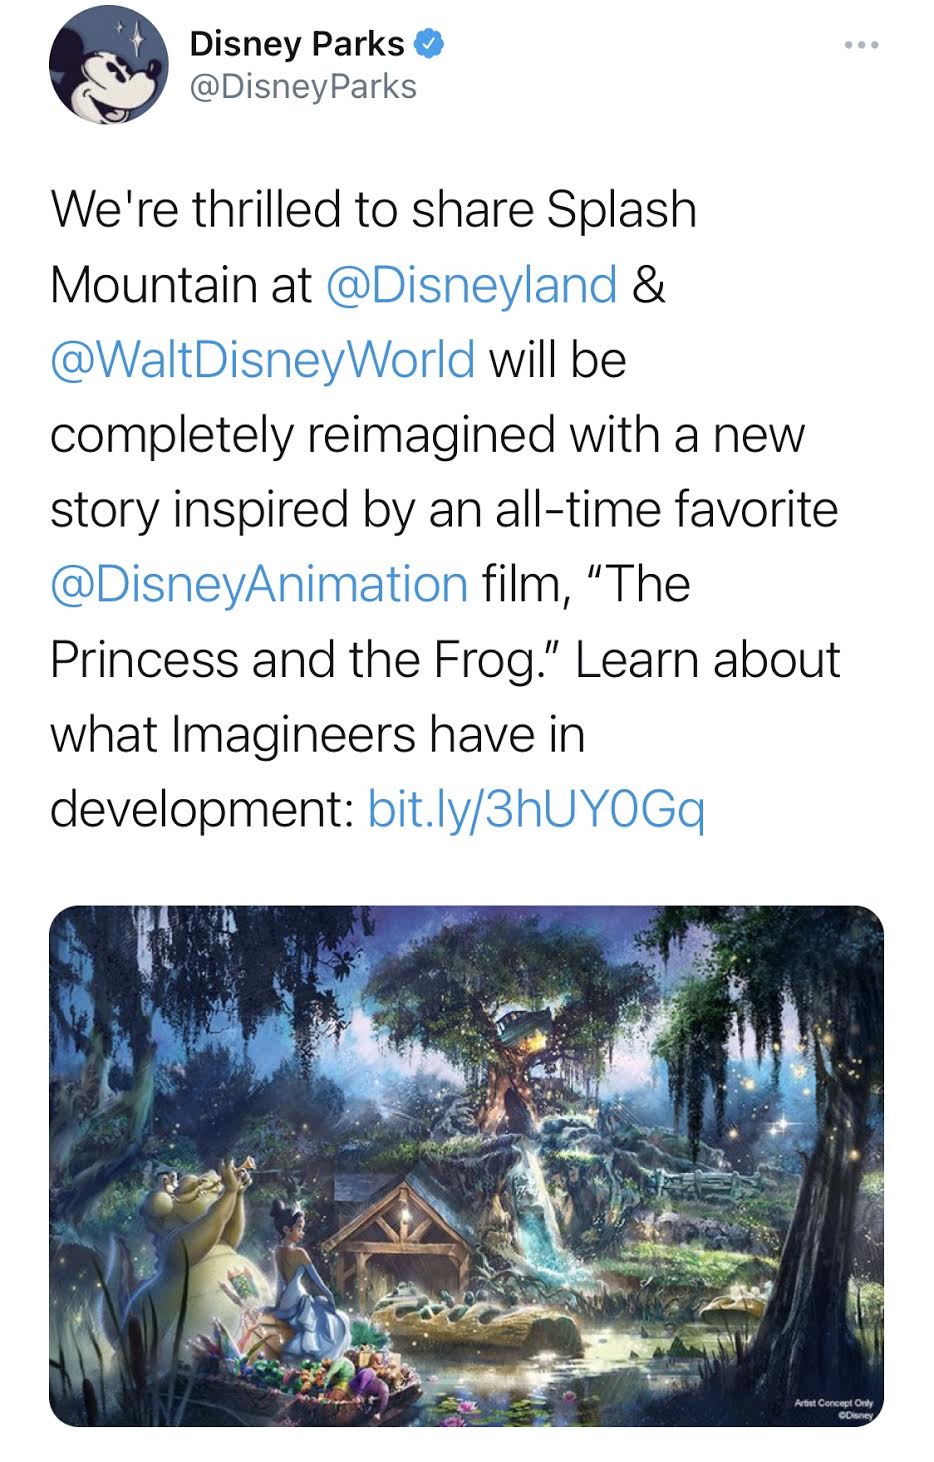The width and height of the screenshot is (934, 1462).
Task: Visit the @WaltDisneyWorld mention
Action: (262, 360)
